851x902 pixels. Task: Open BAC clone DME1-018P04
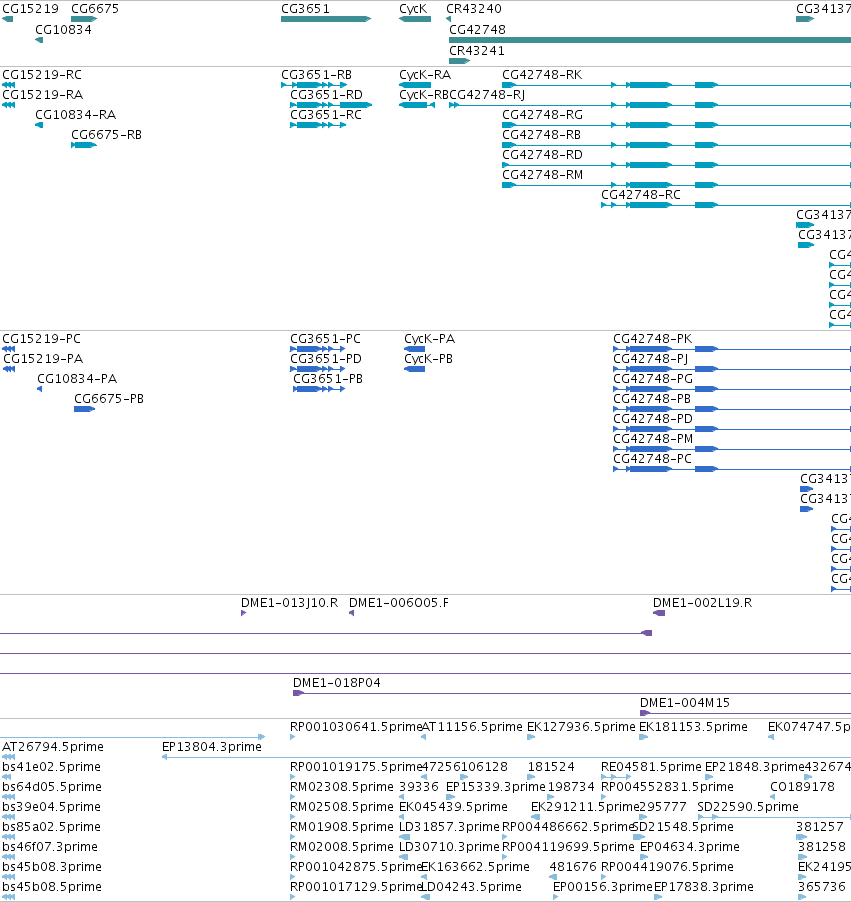tap(337, 683)
